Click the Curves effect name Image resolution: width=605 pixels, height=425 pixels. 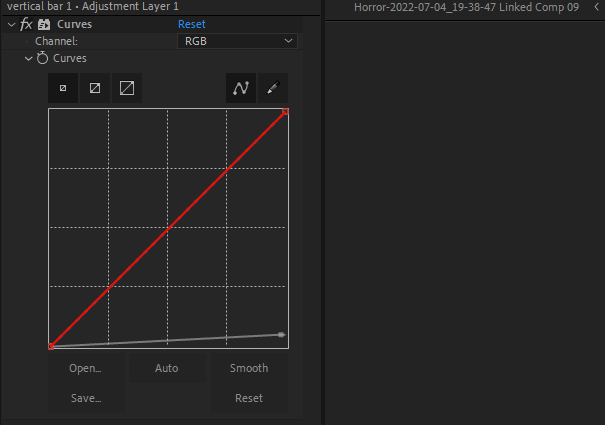click(x=74, y=24)
